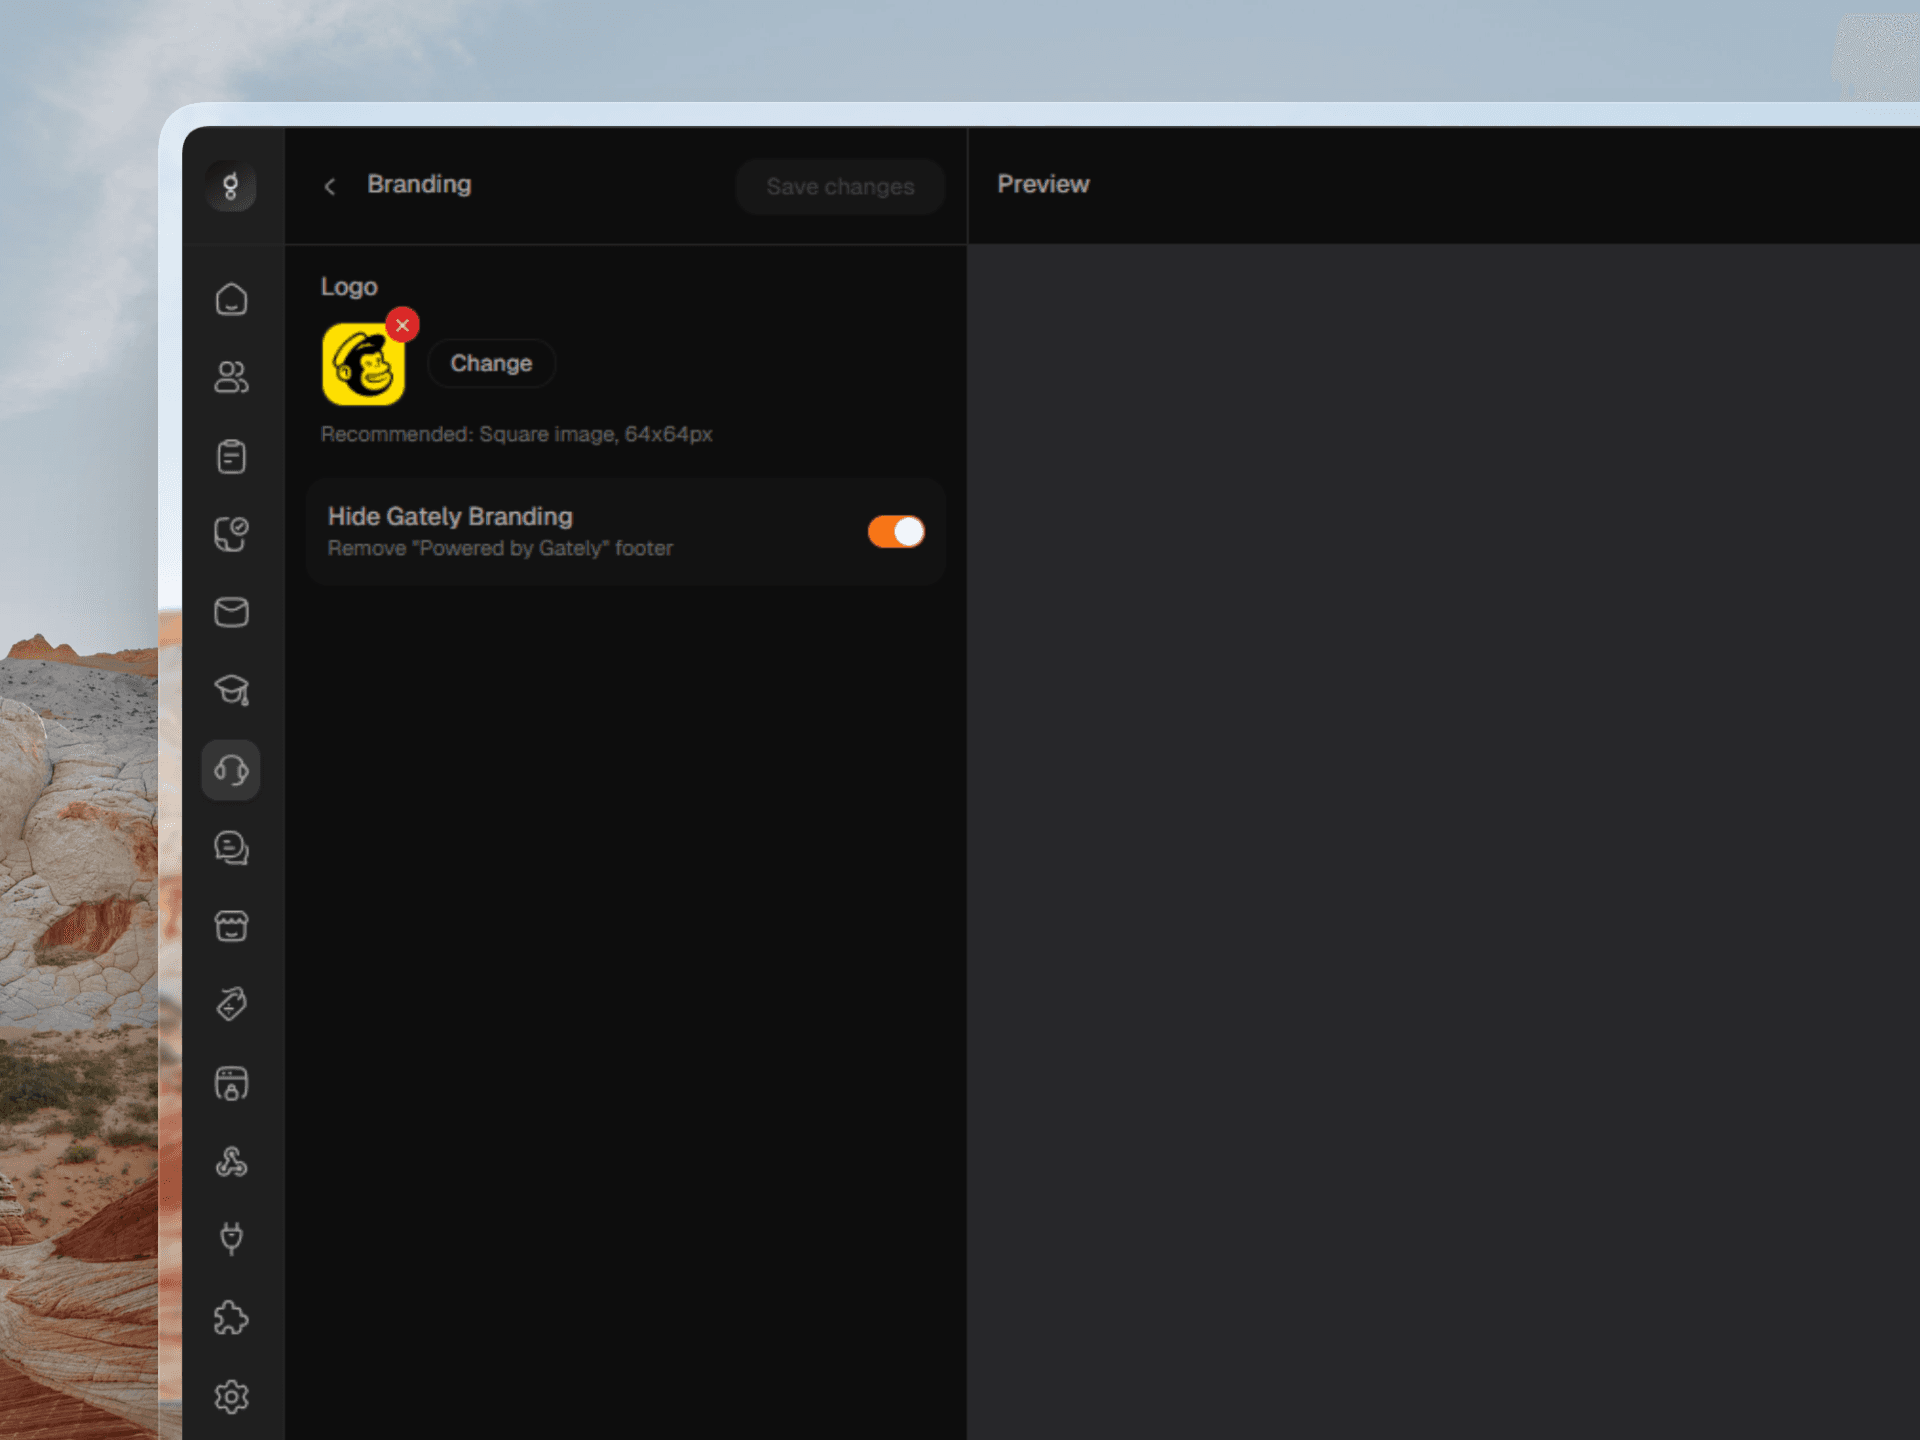Click the clipboard forms sidebar icon
The image size is (1920, 1440).
tap(231, 456)
